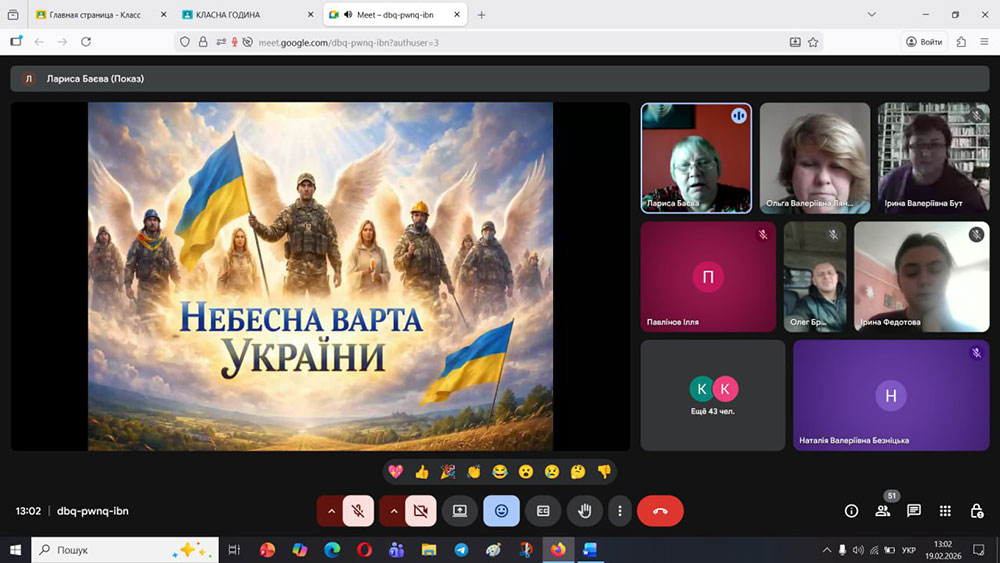Open the activities grid icon
The height and width of the screenshot is (563, 1000).
coord(945,511)
